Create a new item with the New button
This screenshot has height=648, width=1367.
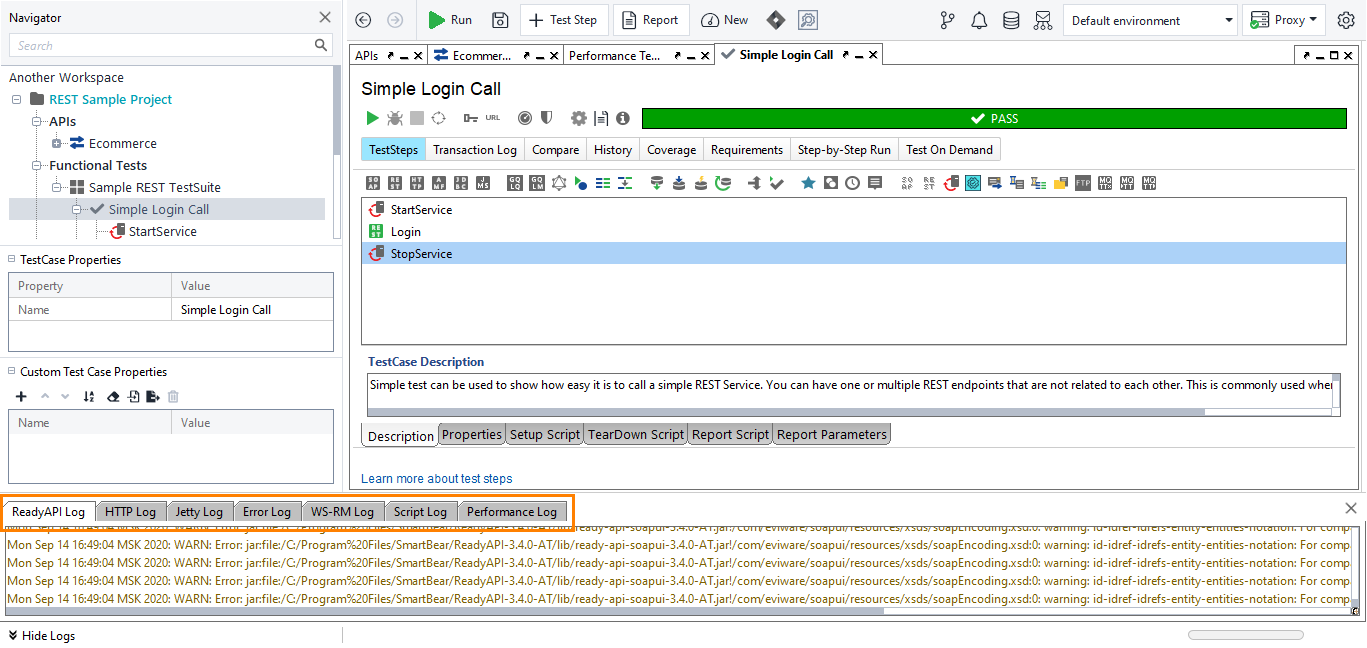coord(724,19)
